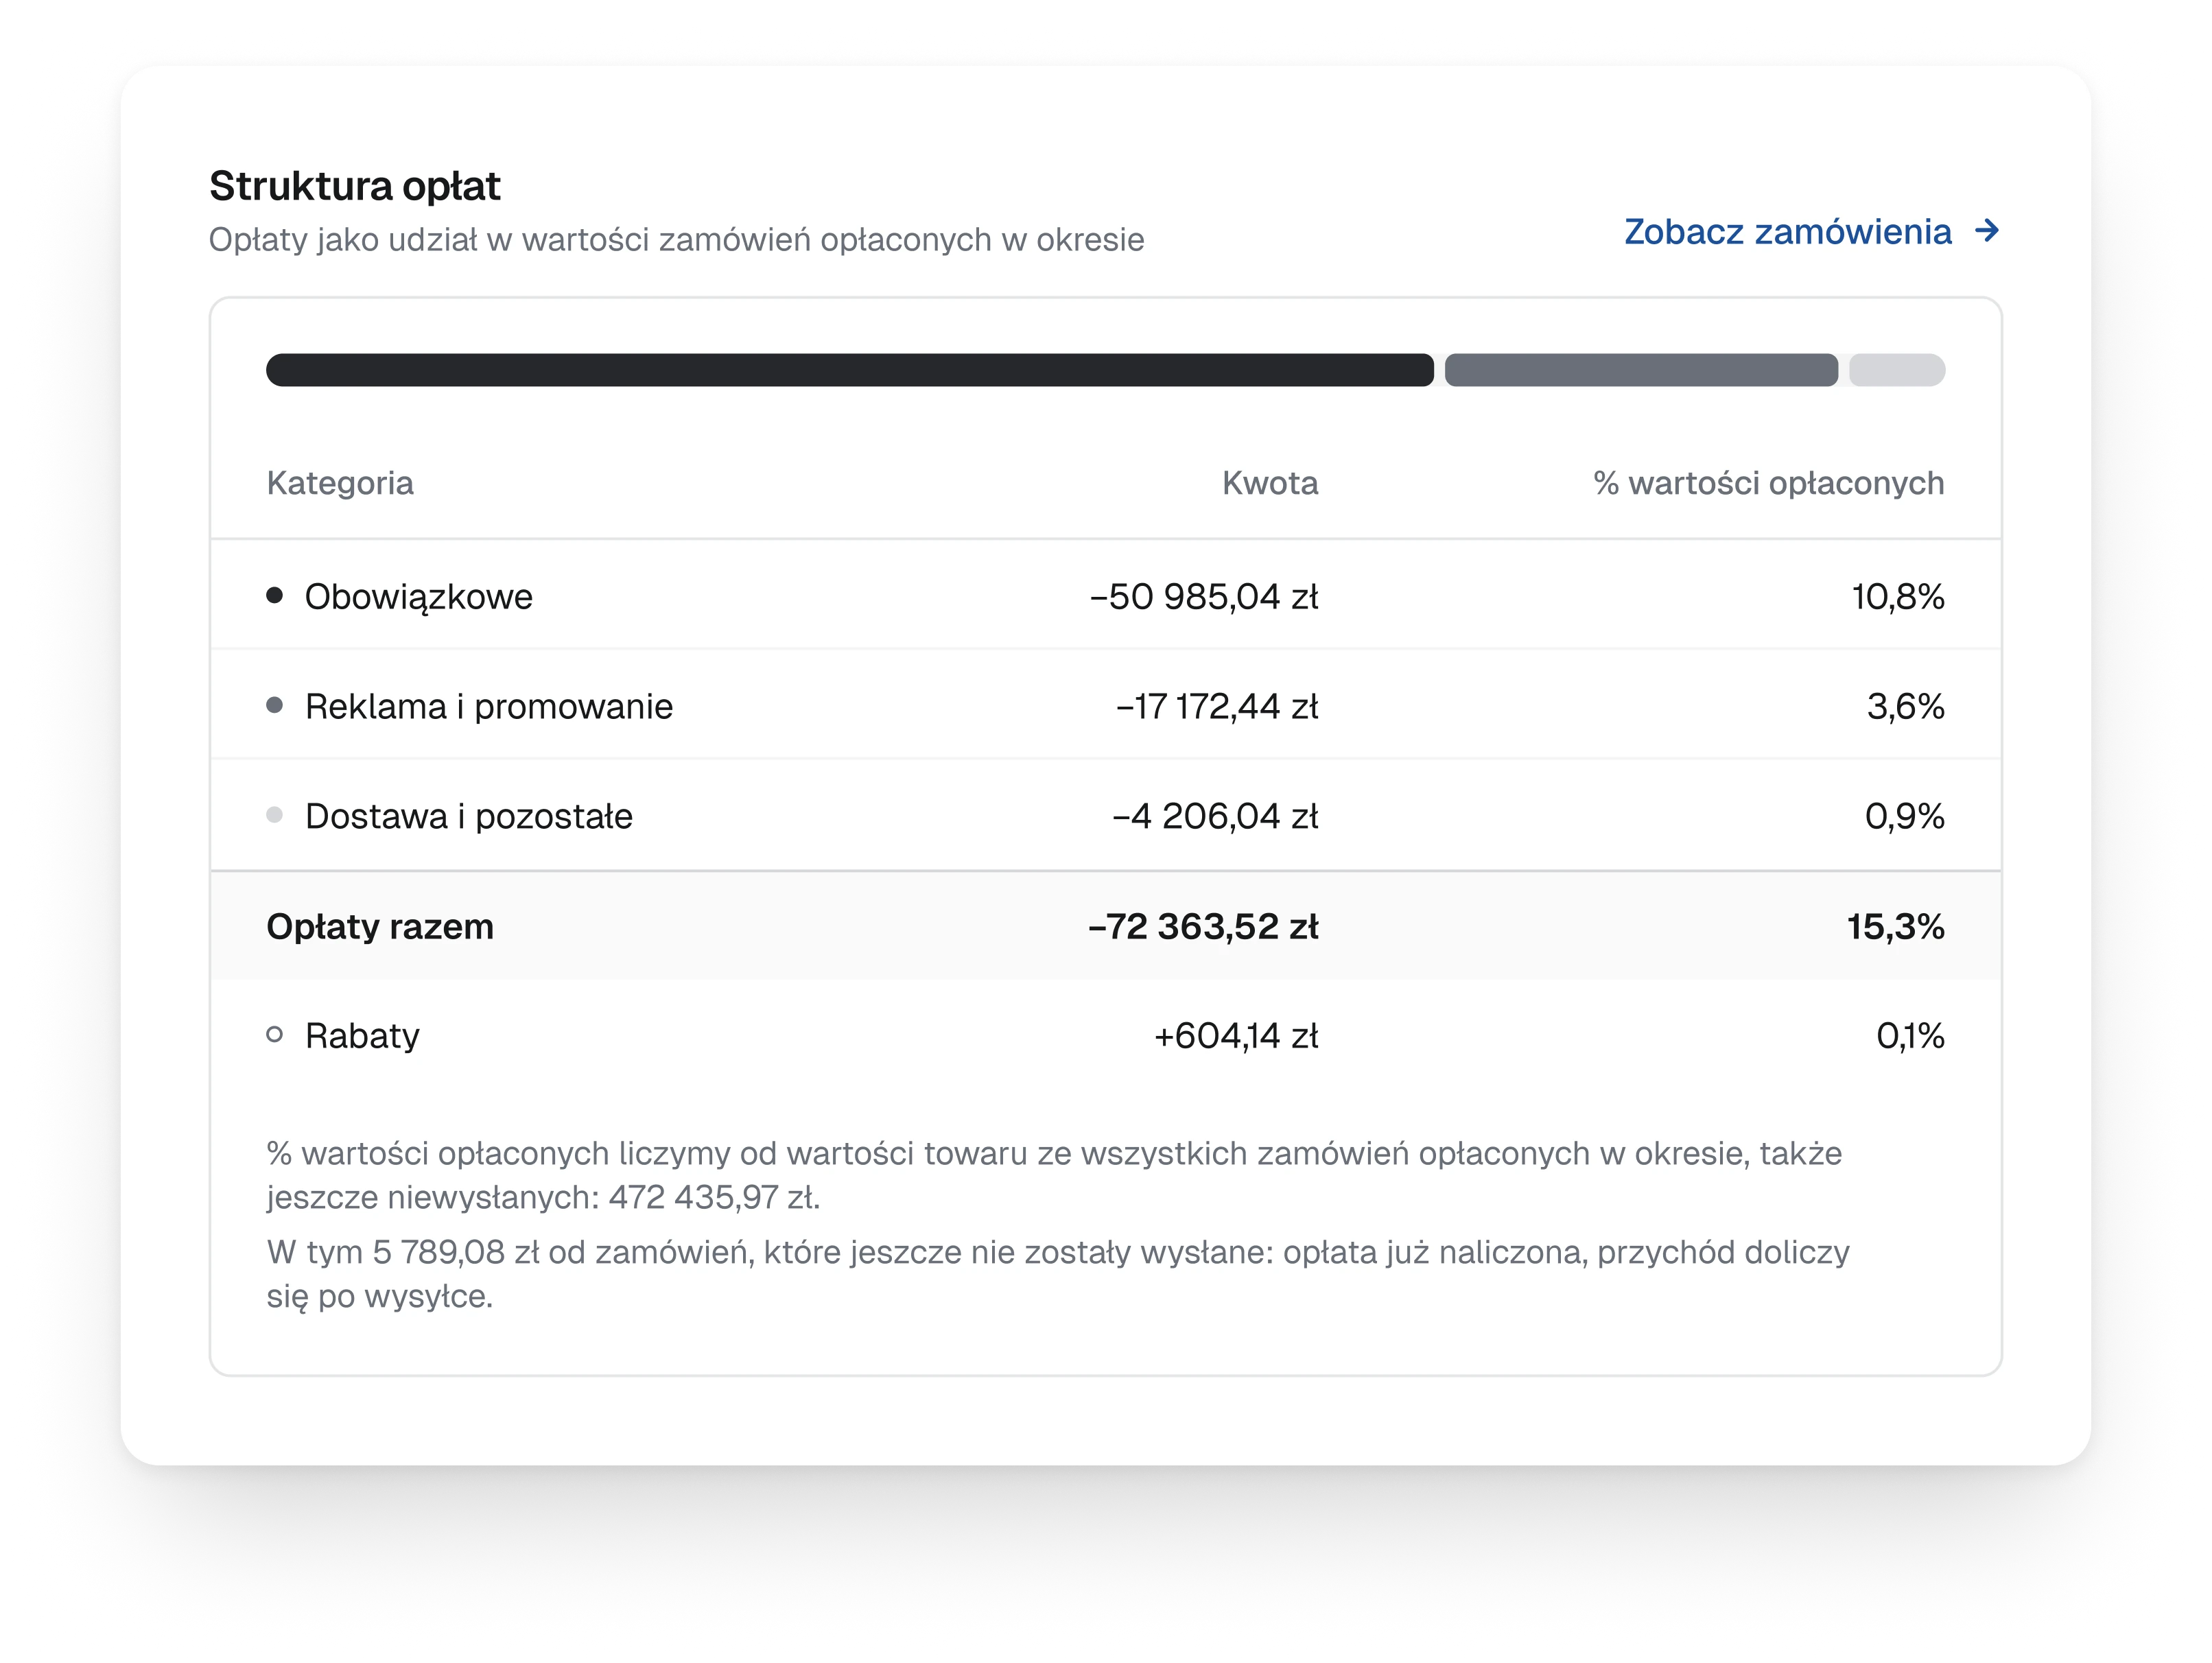Click amount −50 985,04 zł
Image resolution: width=2212 pixels, height=1663 pixels.
1204,597
